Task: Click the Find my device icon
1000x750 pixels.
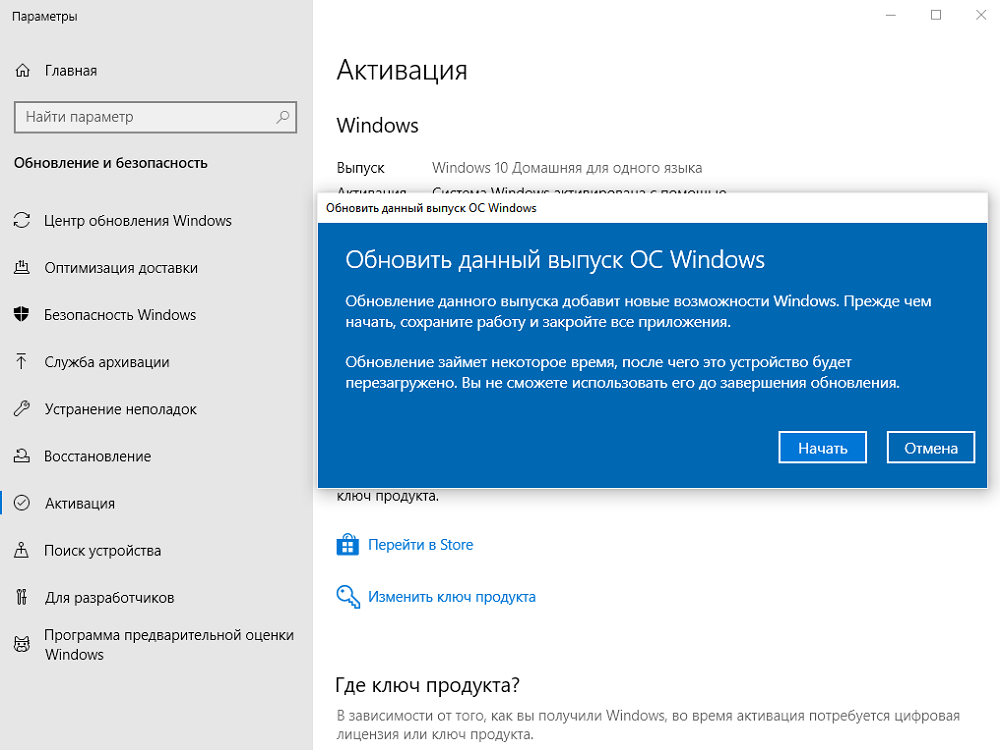Action: point(22,550)
